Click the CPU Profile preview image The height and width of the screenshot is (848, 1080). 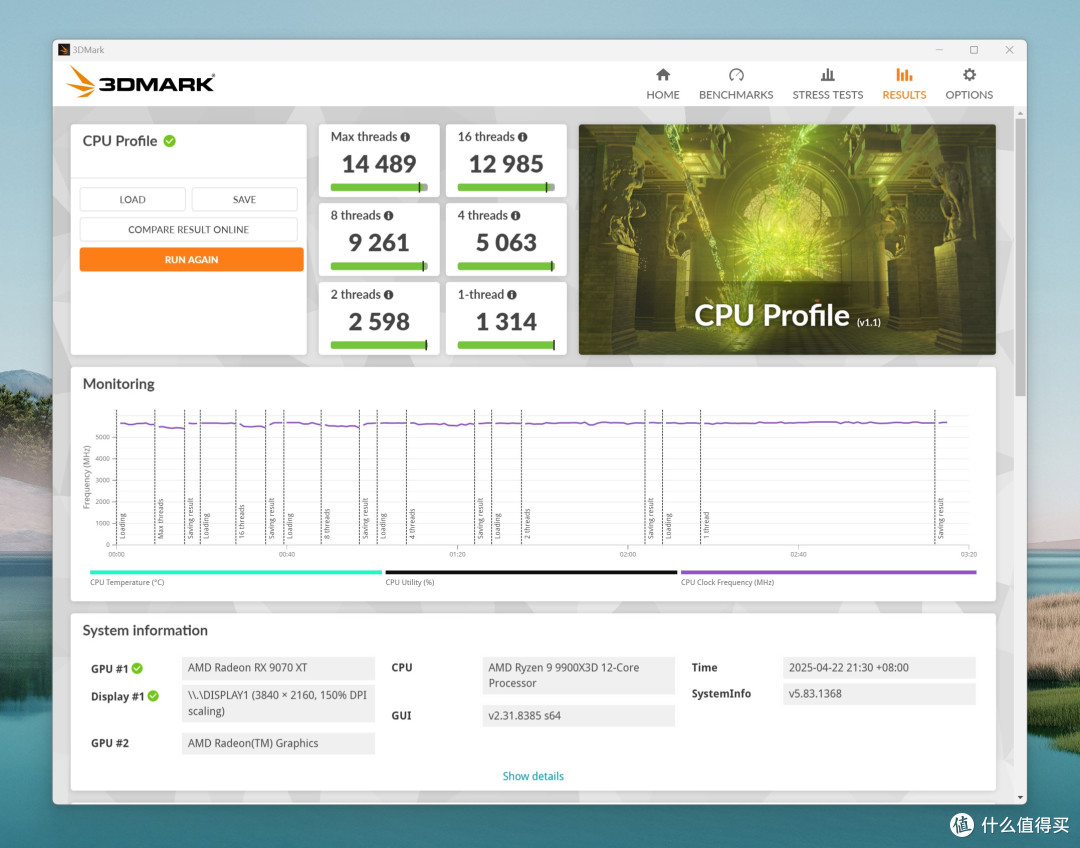pyautogui.click(x=787, y=239)
